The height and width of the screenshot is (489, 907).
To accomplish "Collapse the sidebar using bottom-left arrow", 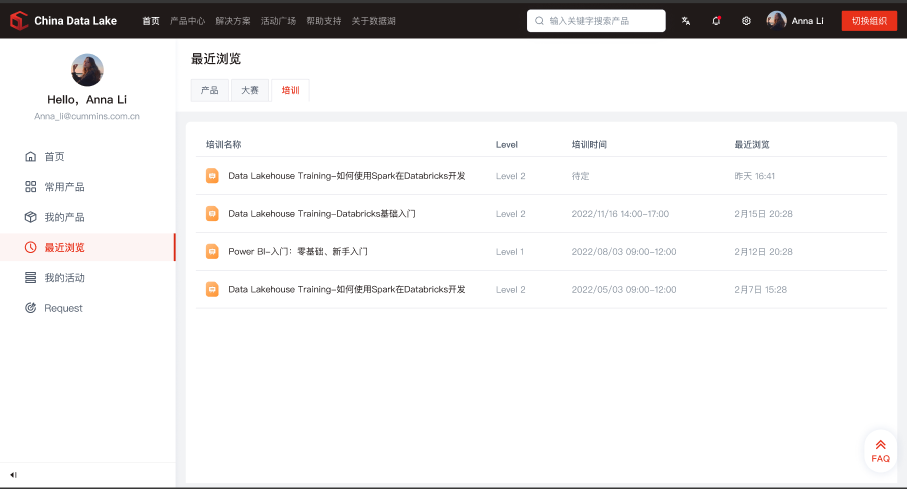I will click(x=14, y=474).
